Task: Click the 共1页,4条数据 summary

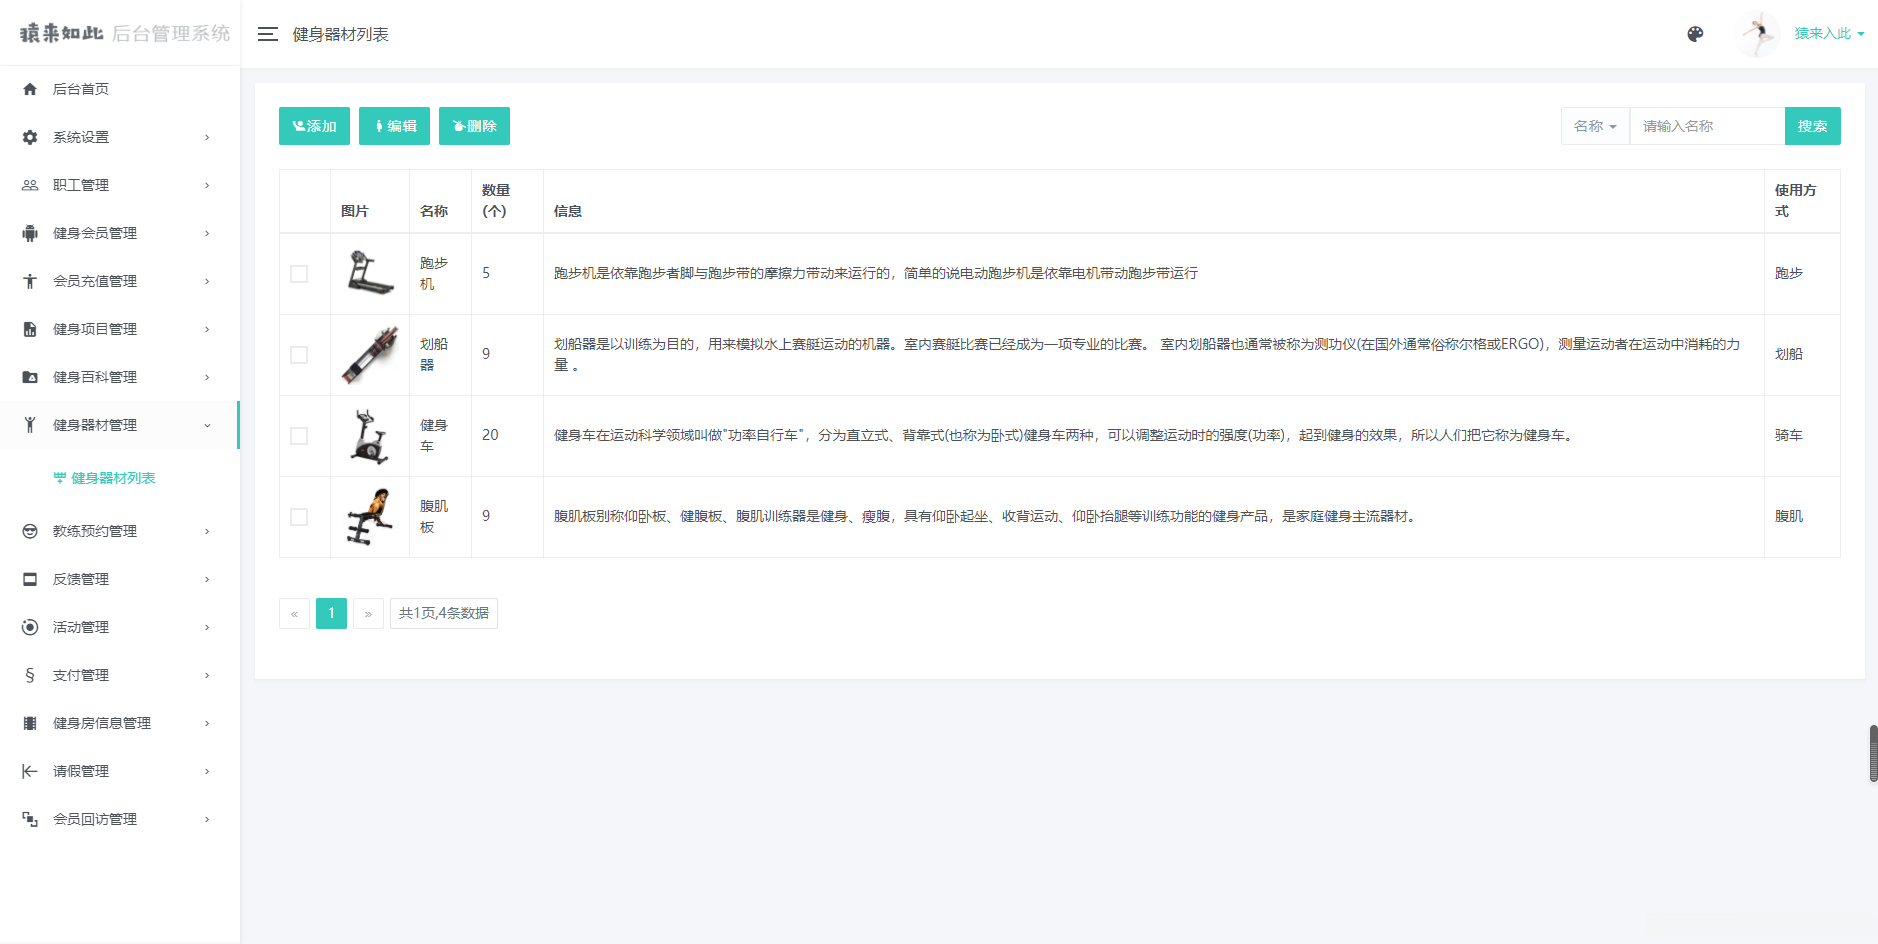Action: pos(444,613)
